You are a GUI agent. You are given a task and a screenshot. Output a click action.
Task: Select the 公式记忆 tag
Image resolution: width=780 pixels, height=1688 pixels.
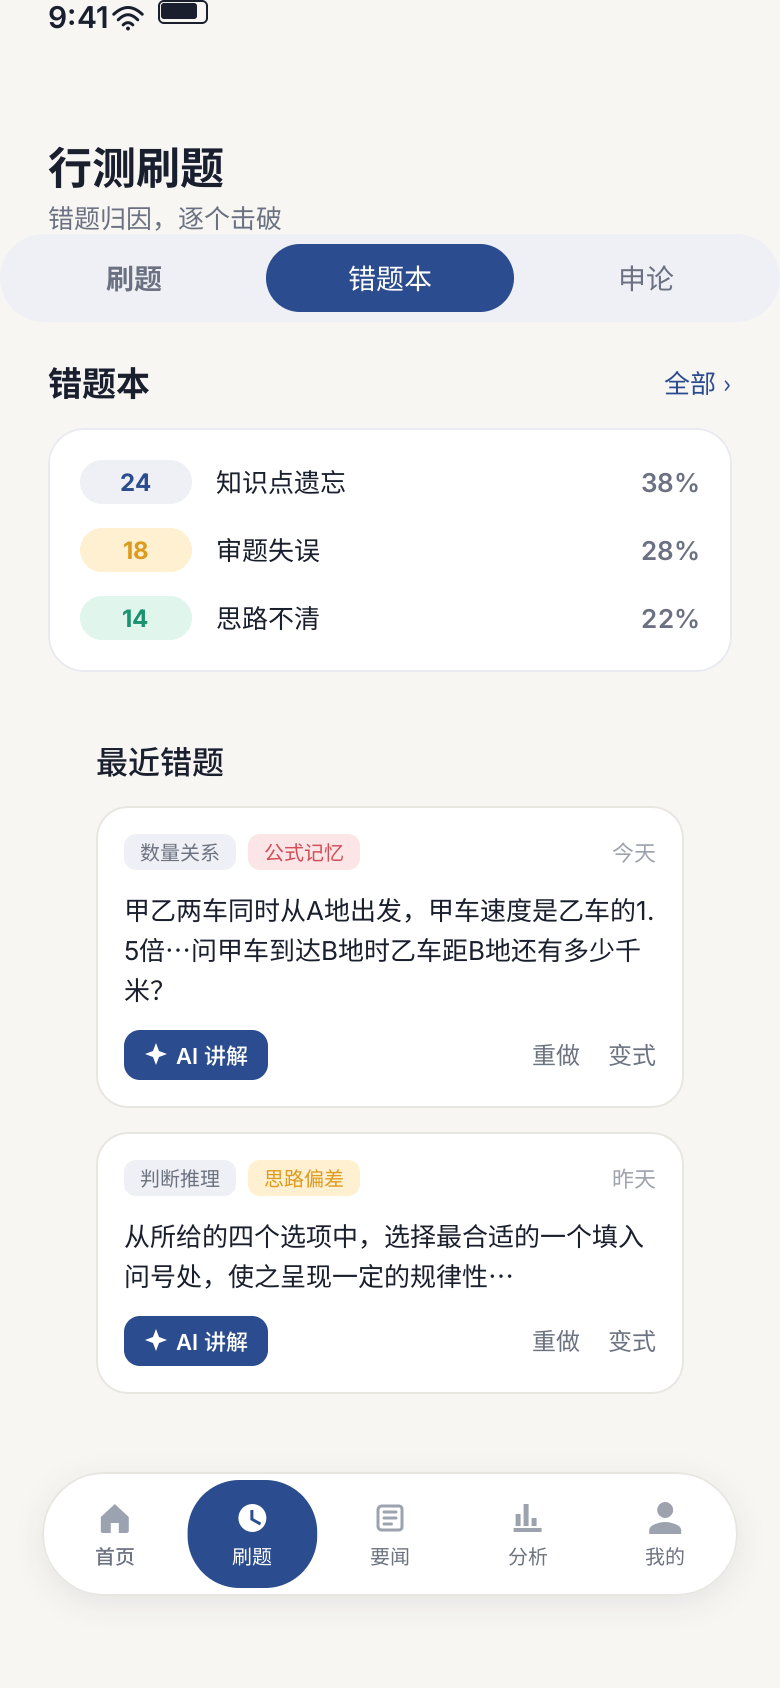pyautogui.click(x=304, y=852)
